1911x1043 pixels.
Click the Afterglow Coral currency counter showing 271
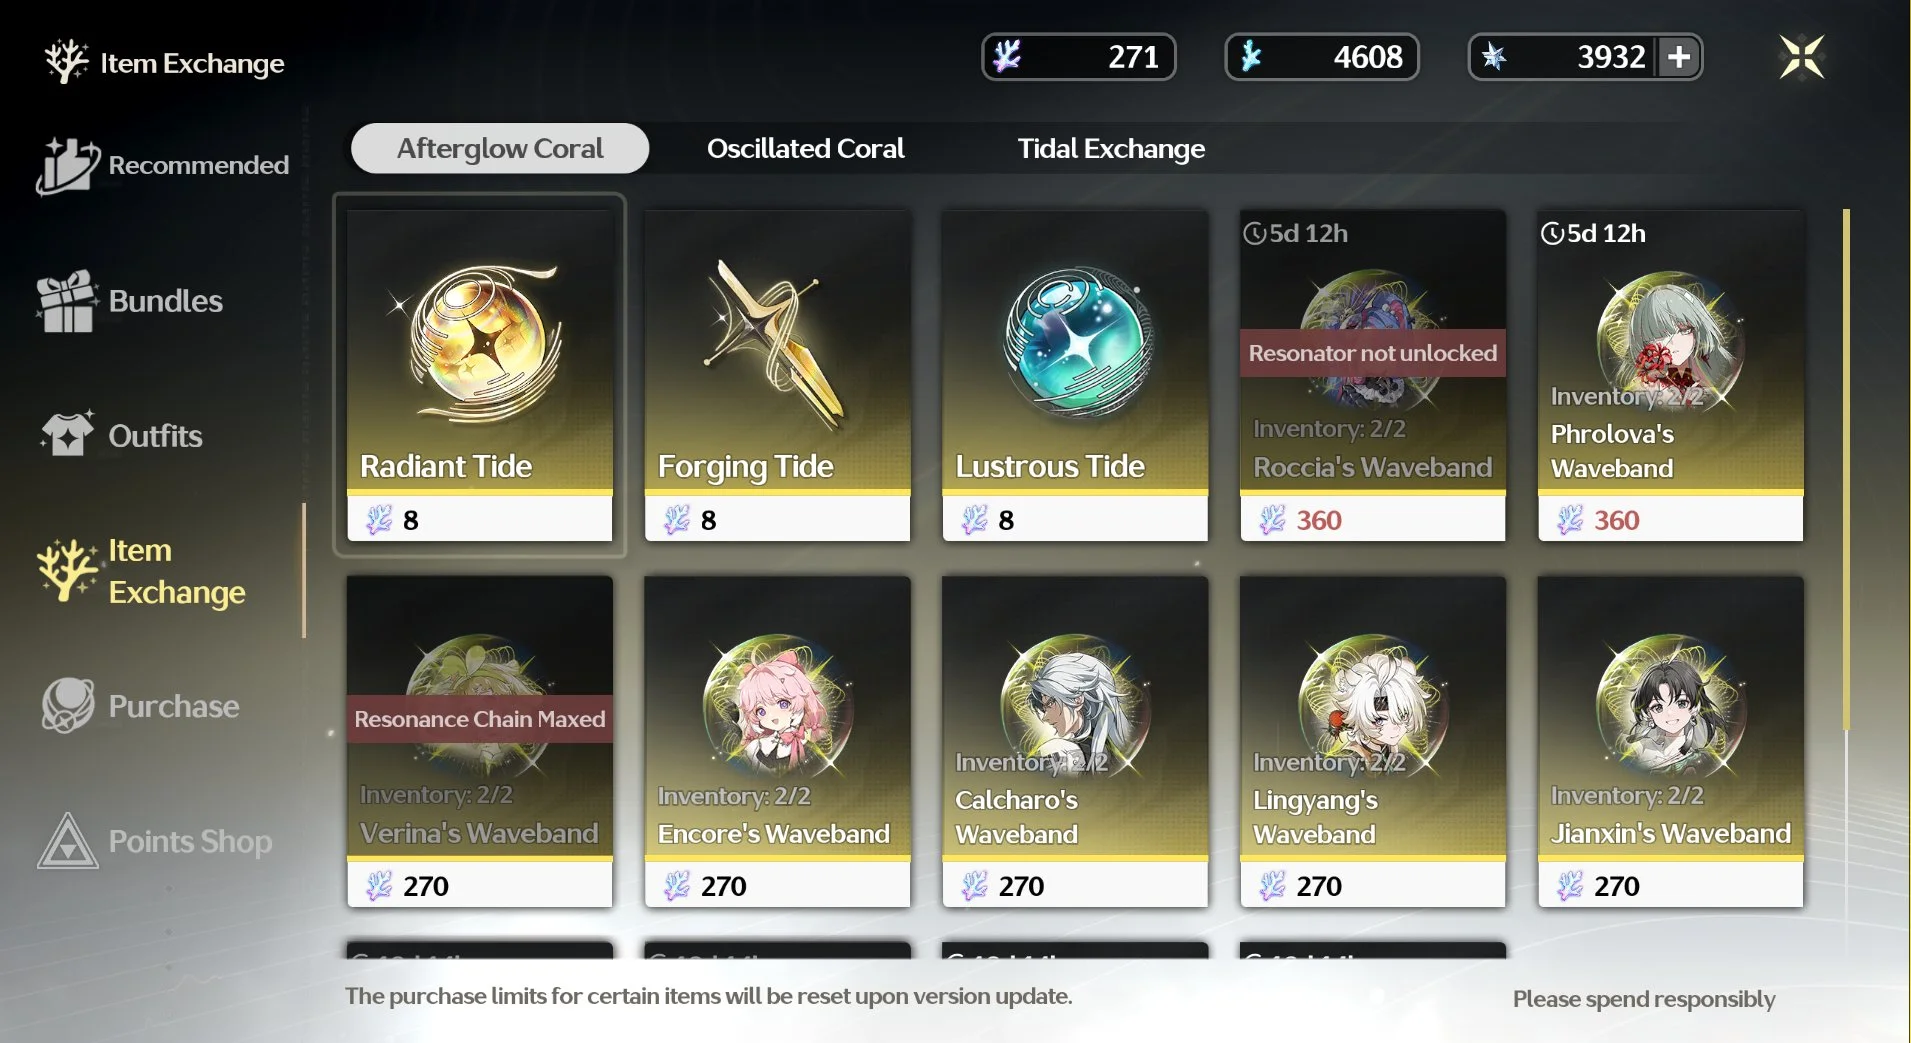[1079, 57]
